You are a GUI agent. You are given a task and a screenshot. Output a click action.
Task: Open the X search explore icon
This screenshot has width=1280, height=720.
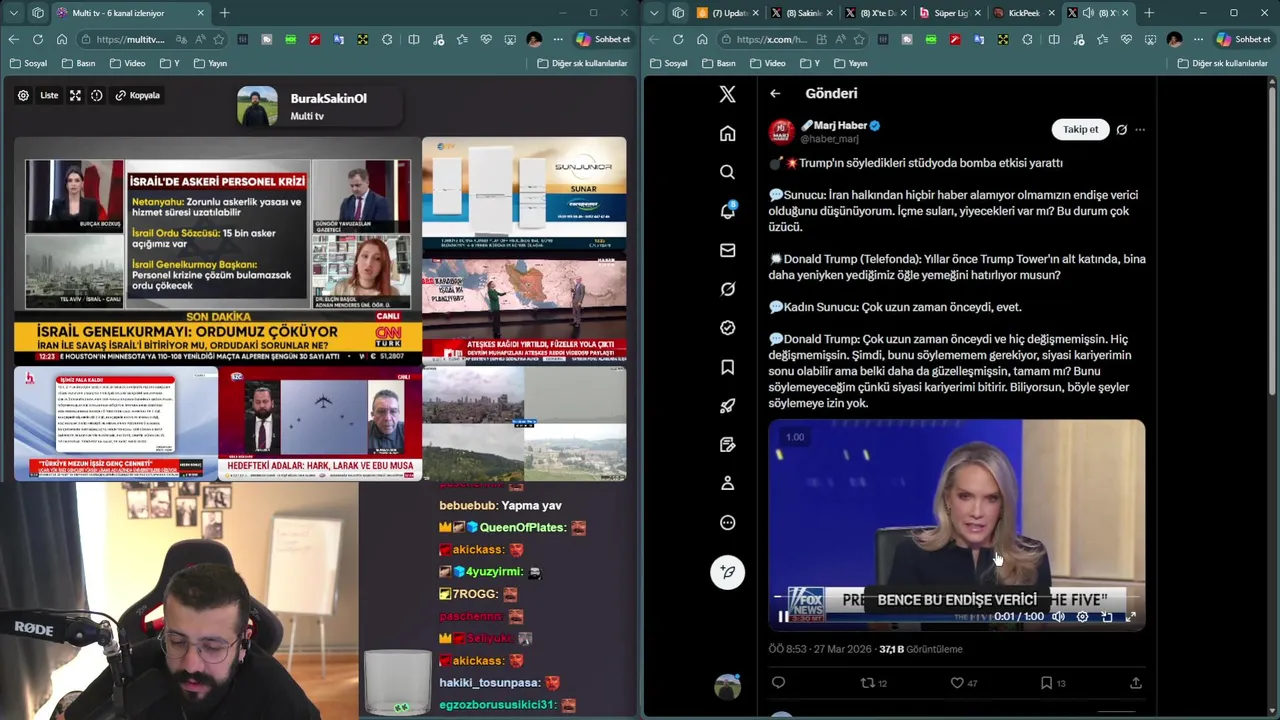727,172
